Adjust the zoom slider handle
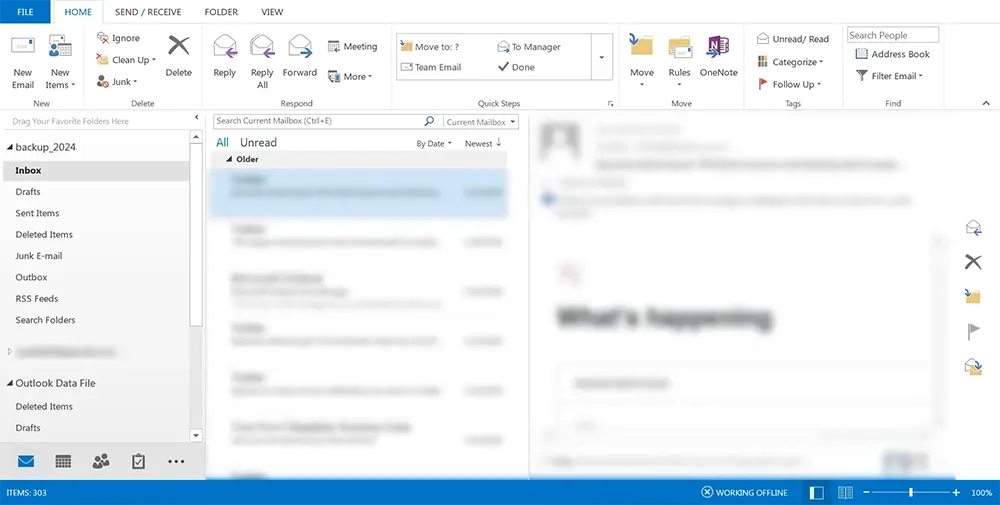The width and height of the screenshot is (1000, 505). [x=911, y=492]
